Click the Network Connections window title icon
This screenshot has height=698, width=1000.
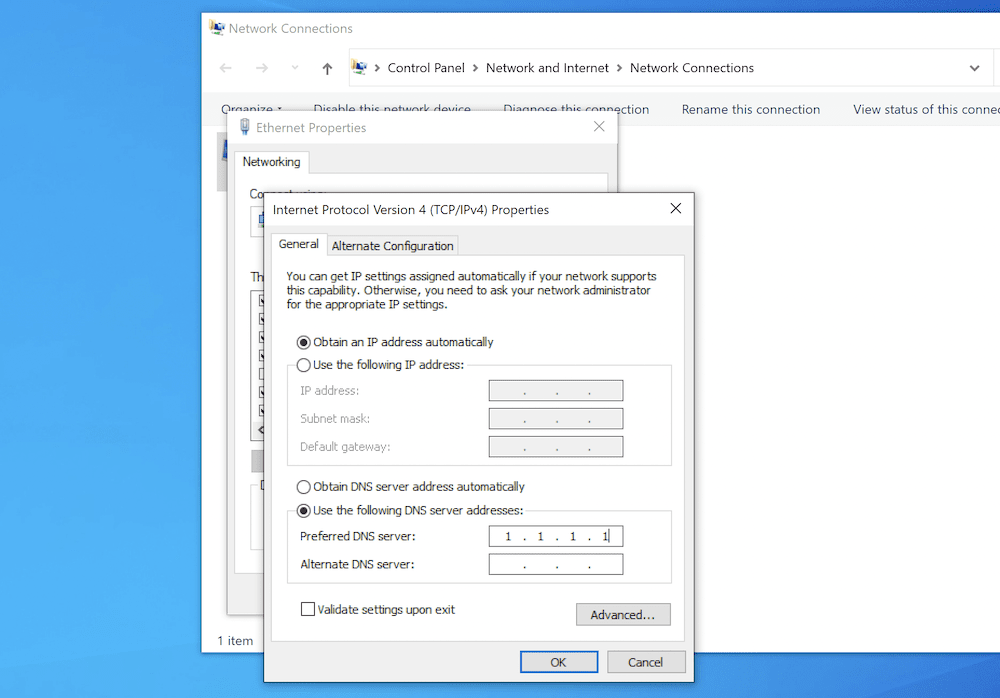(217, 28)
